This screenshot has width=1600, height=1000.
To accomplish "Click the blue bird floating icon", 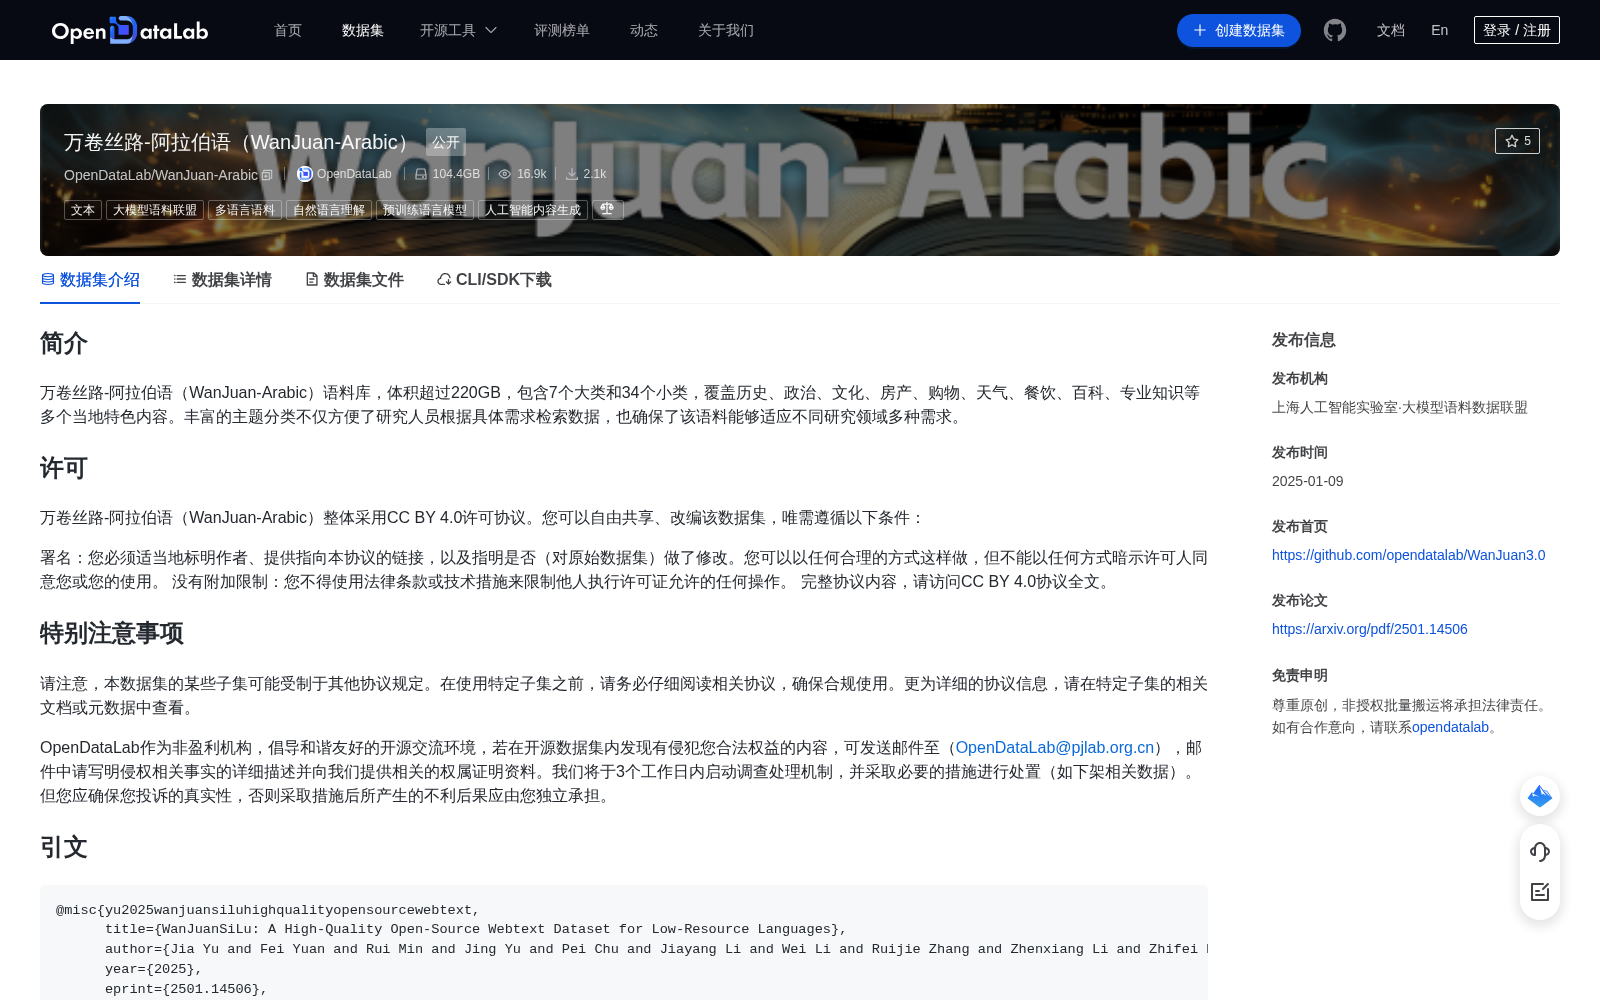I will click(x=1540, y=796).
